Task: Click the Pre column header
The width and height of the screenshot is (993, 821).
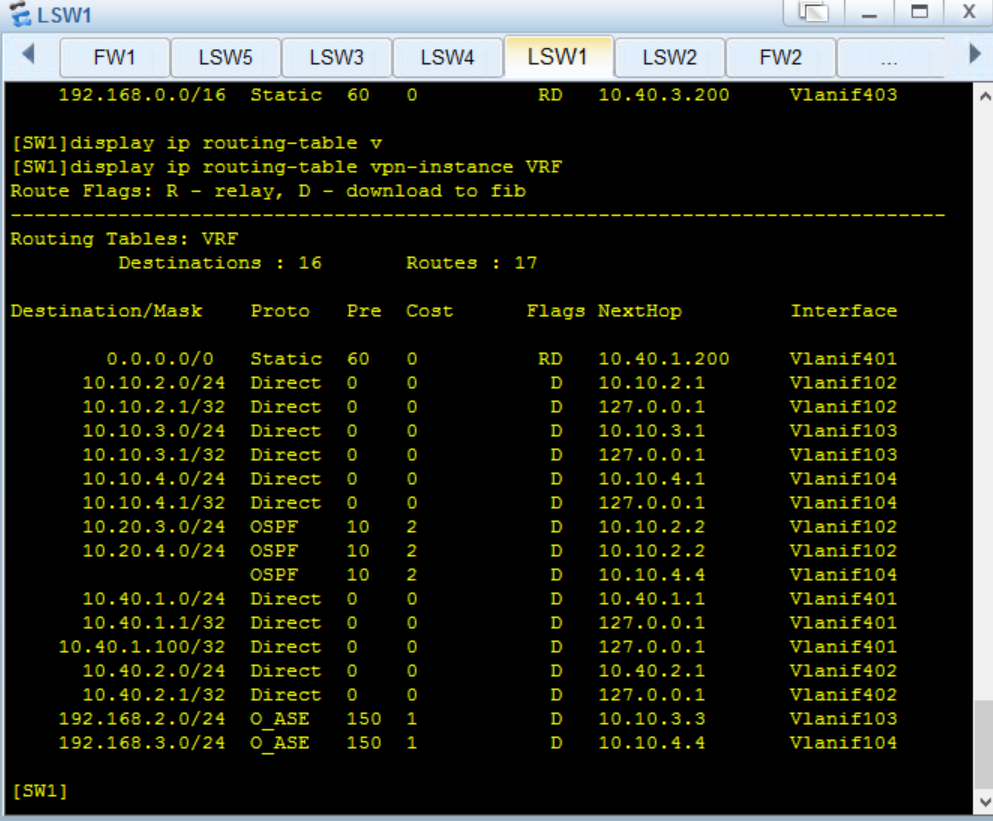Action: 364,311
